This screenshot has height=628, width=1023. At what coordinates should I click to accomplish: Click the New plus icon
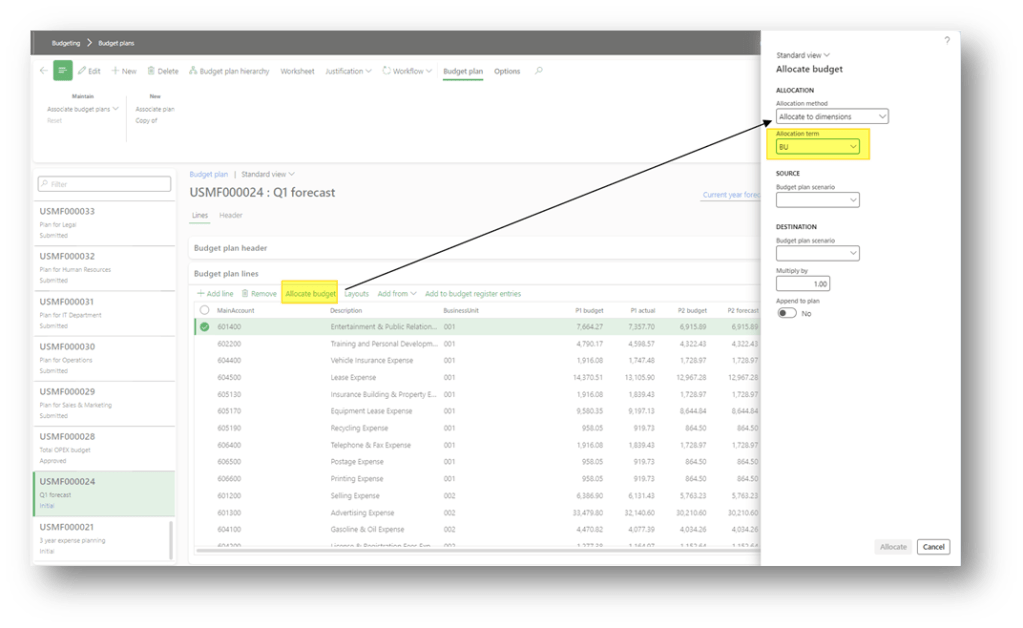pyautogui.click(x=116, y=71)
